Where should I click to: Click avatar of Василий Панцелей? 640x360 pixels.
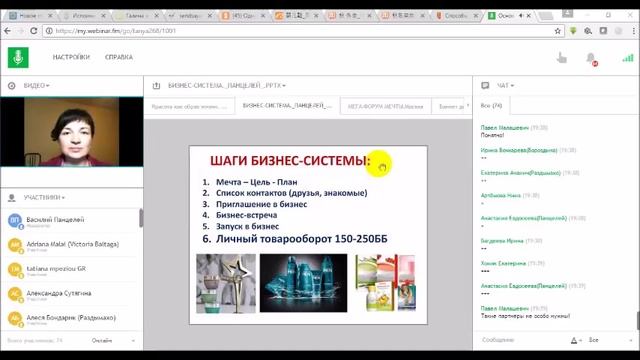point(15,221)
